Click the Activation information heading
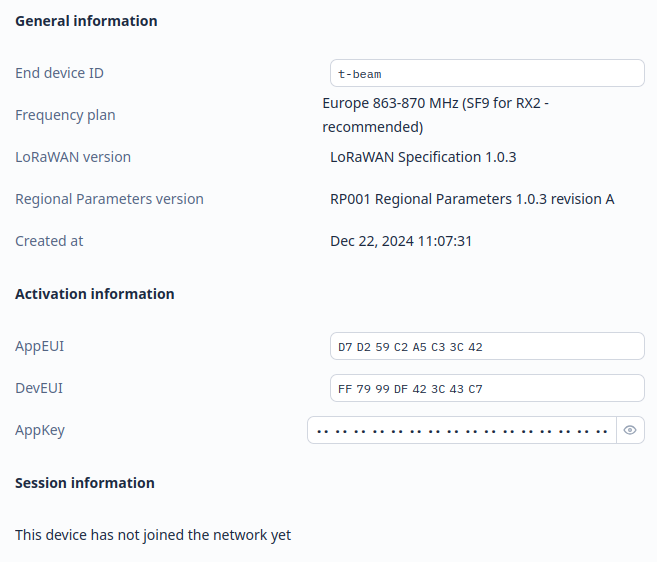This screenshot has height=562, width=657. 95,294
